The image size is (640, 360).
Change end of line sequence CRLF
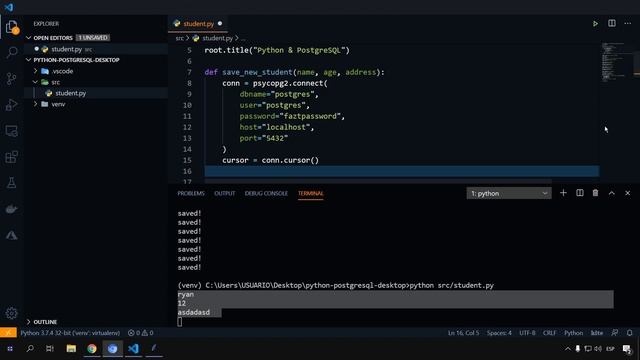[x=549, y=333]
